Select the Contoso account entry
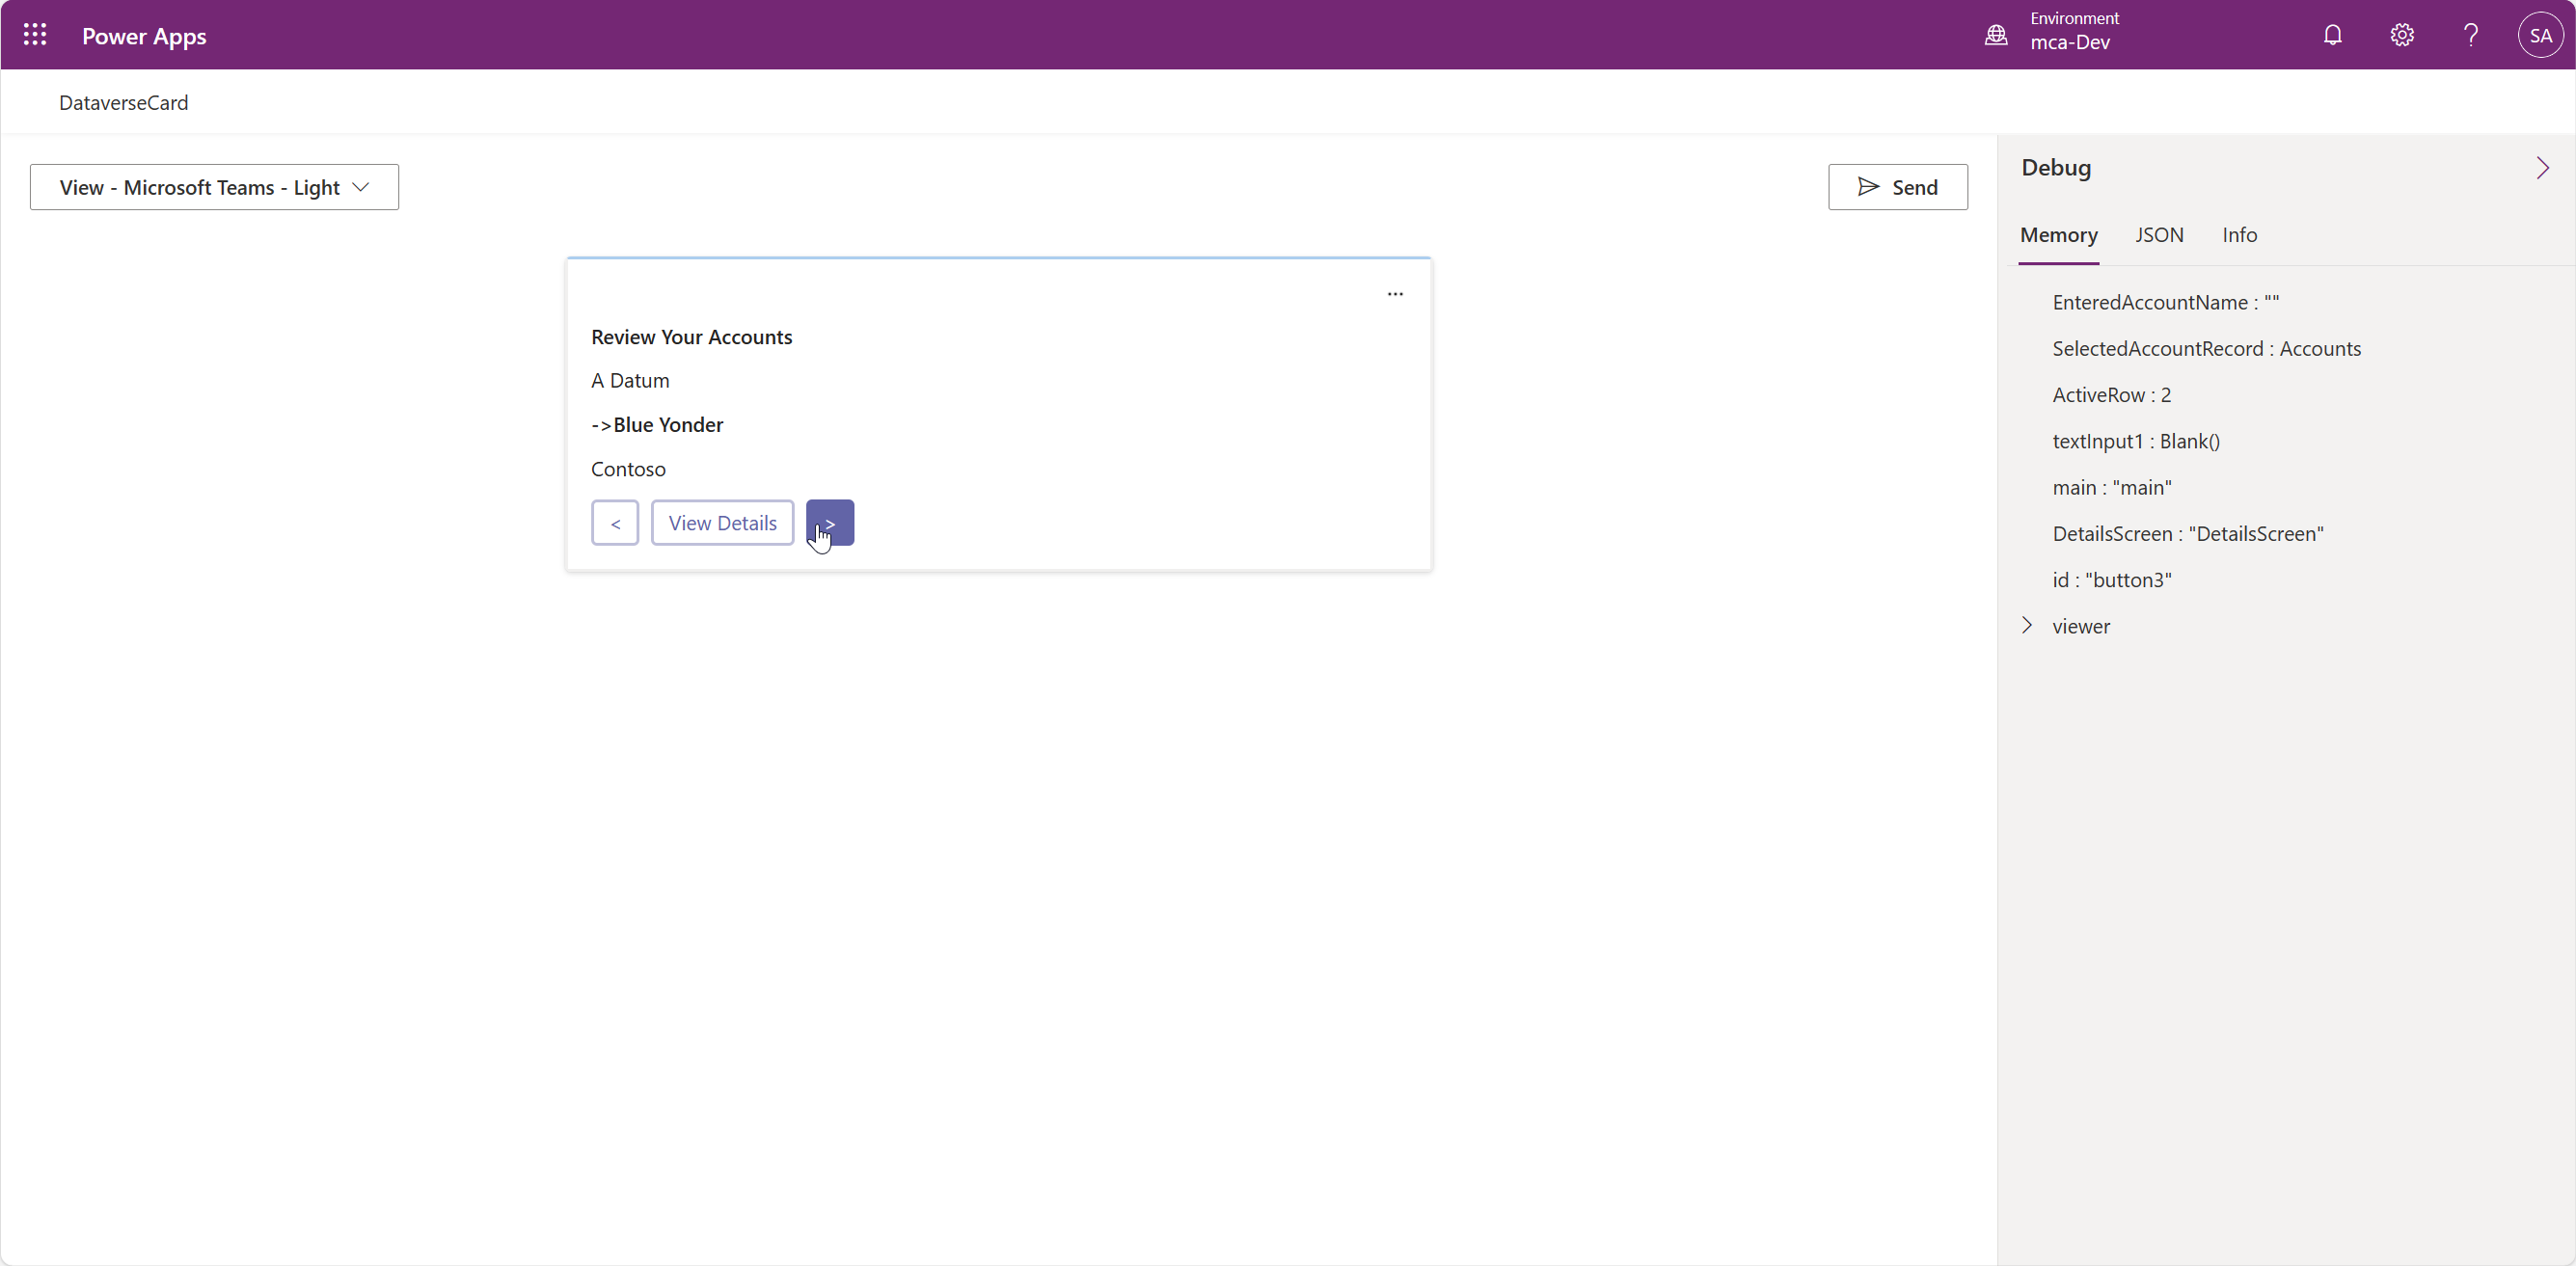 [628, 468]
